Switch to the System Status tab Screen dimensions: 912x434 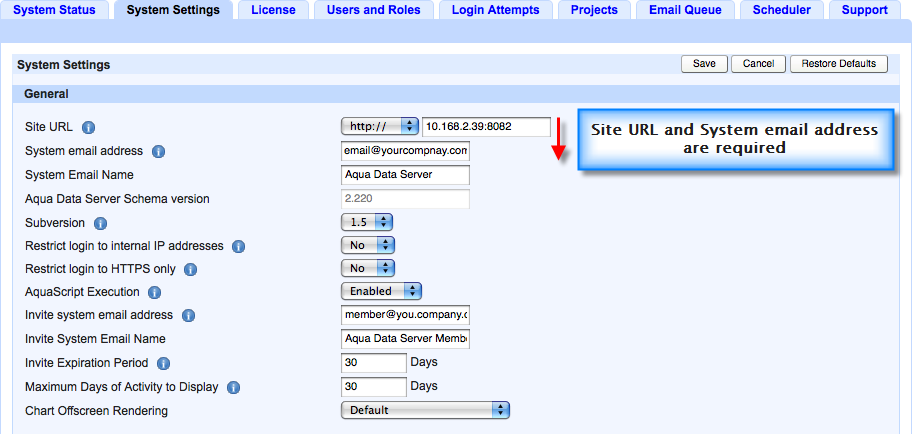pos(55,10)
